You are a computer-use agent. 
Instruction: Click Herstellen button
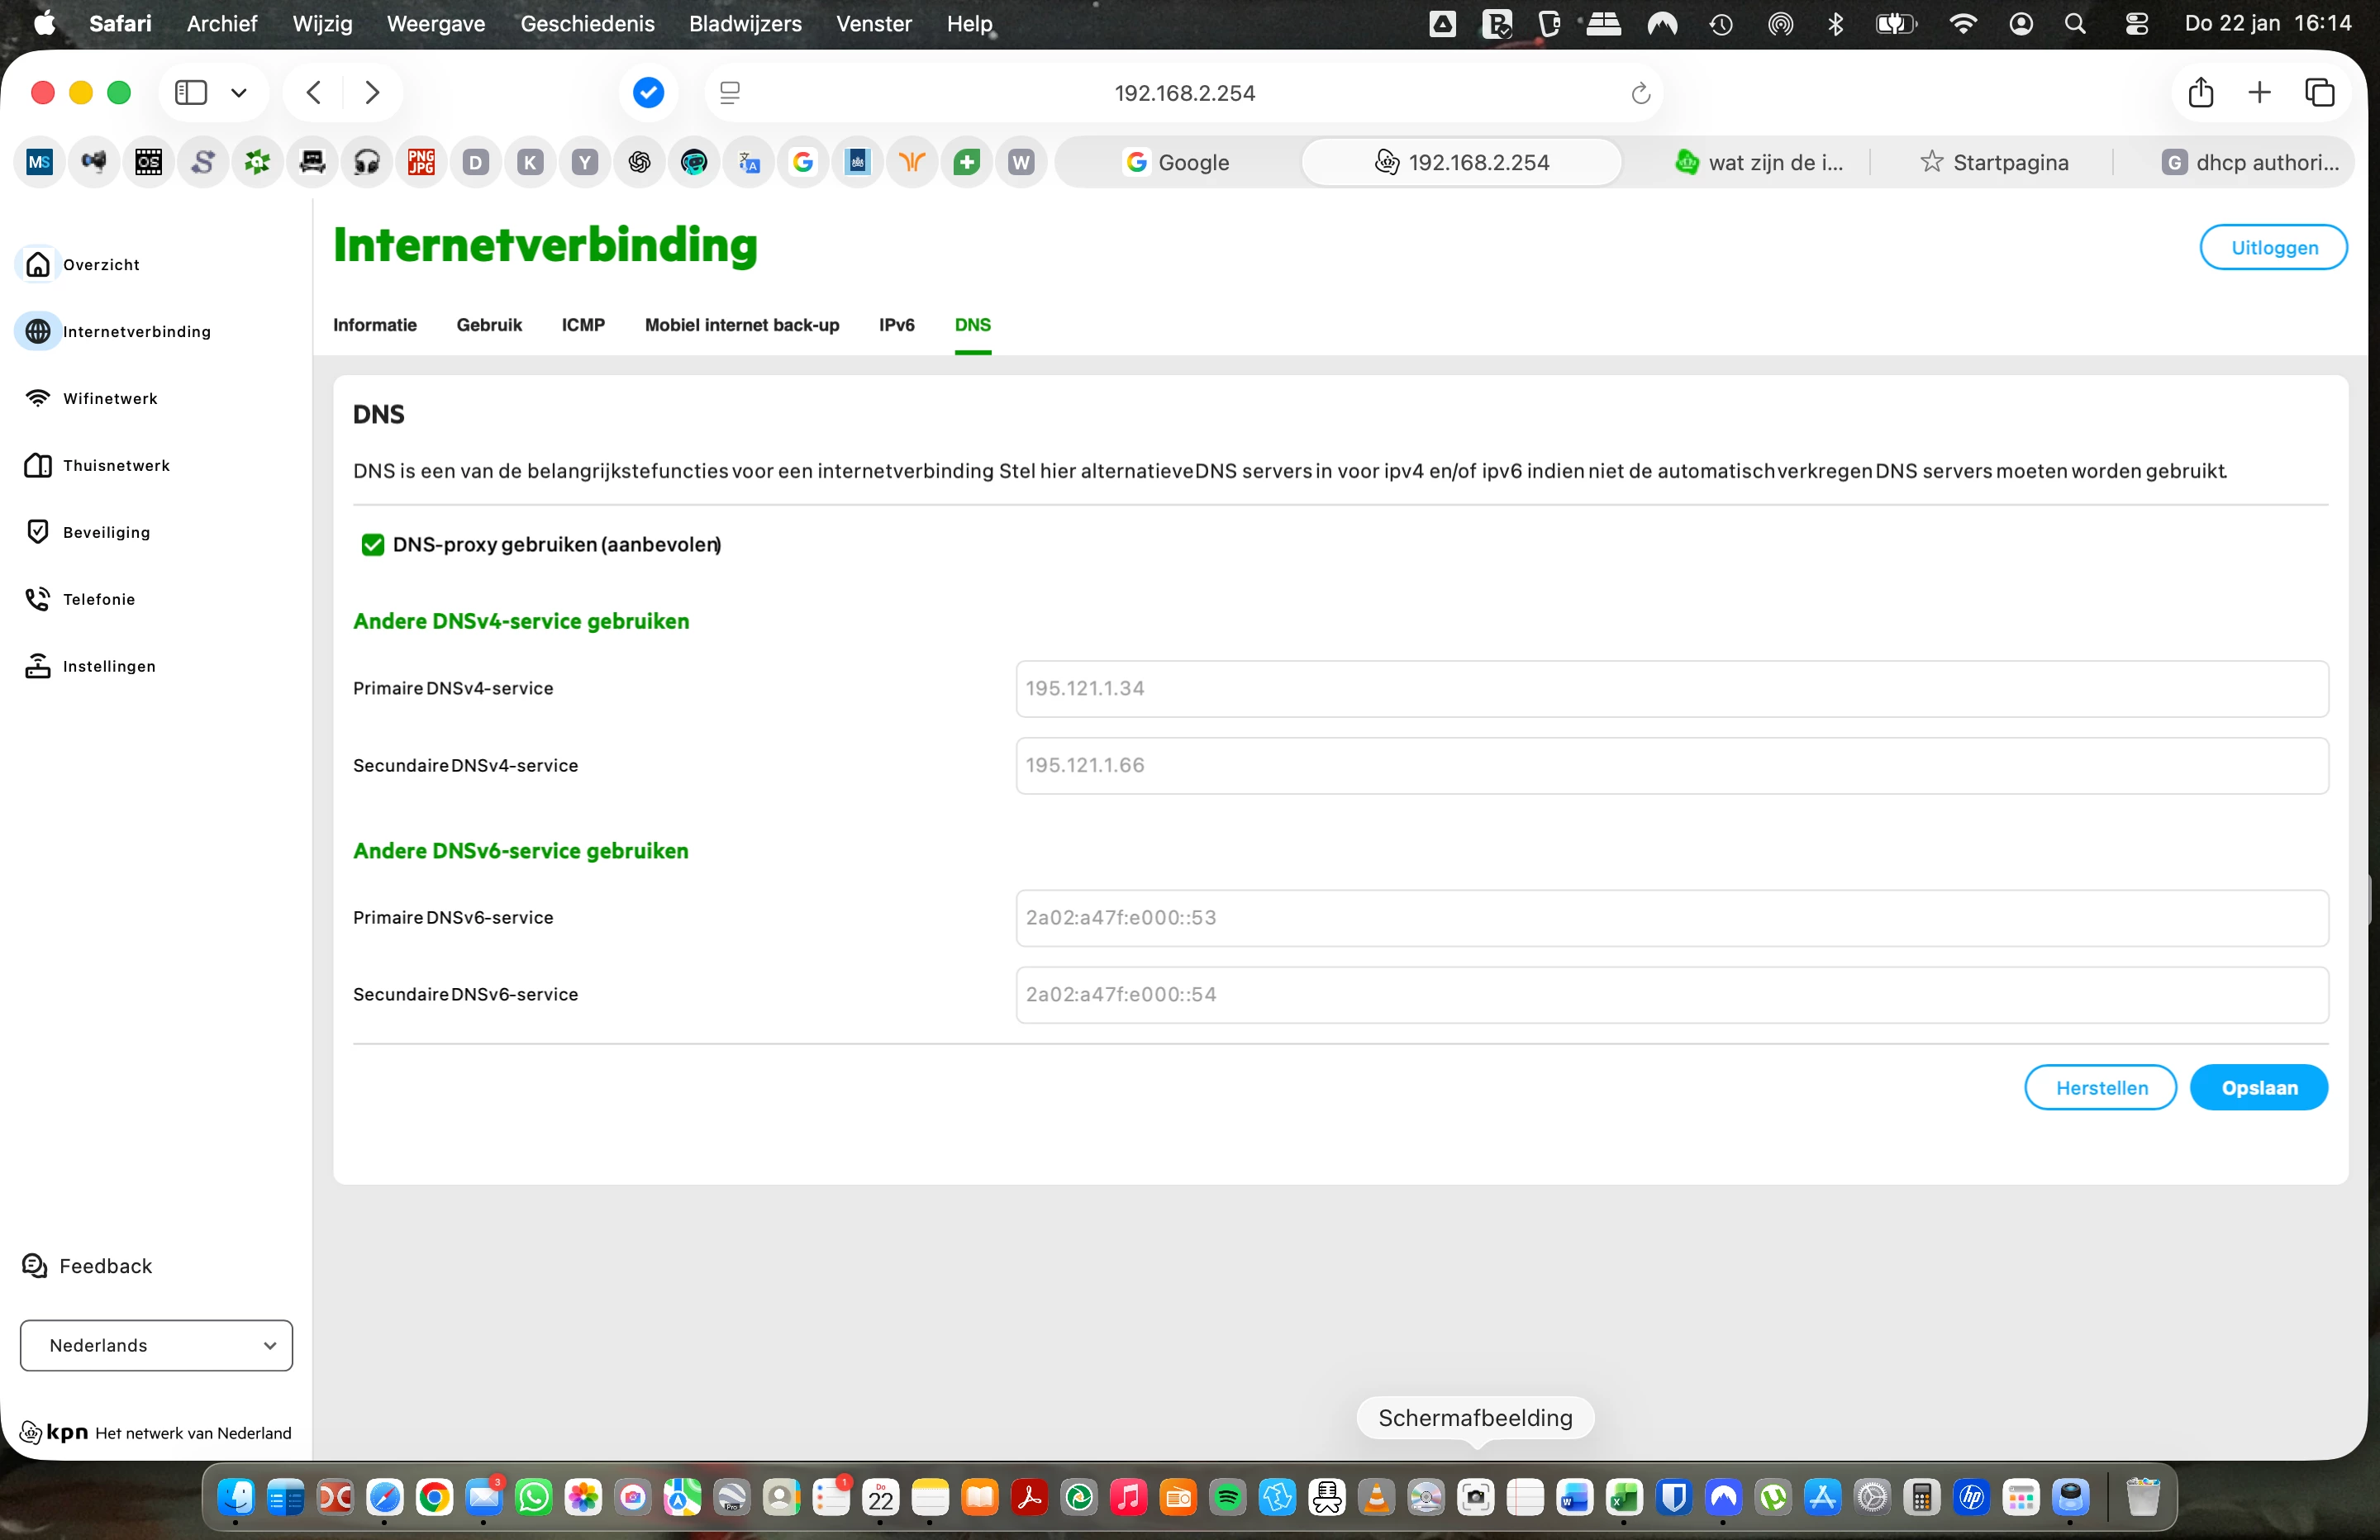pos(2100,1088)
